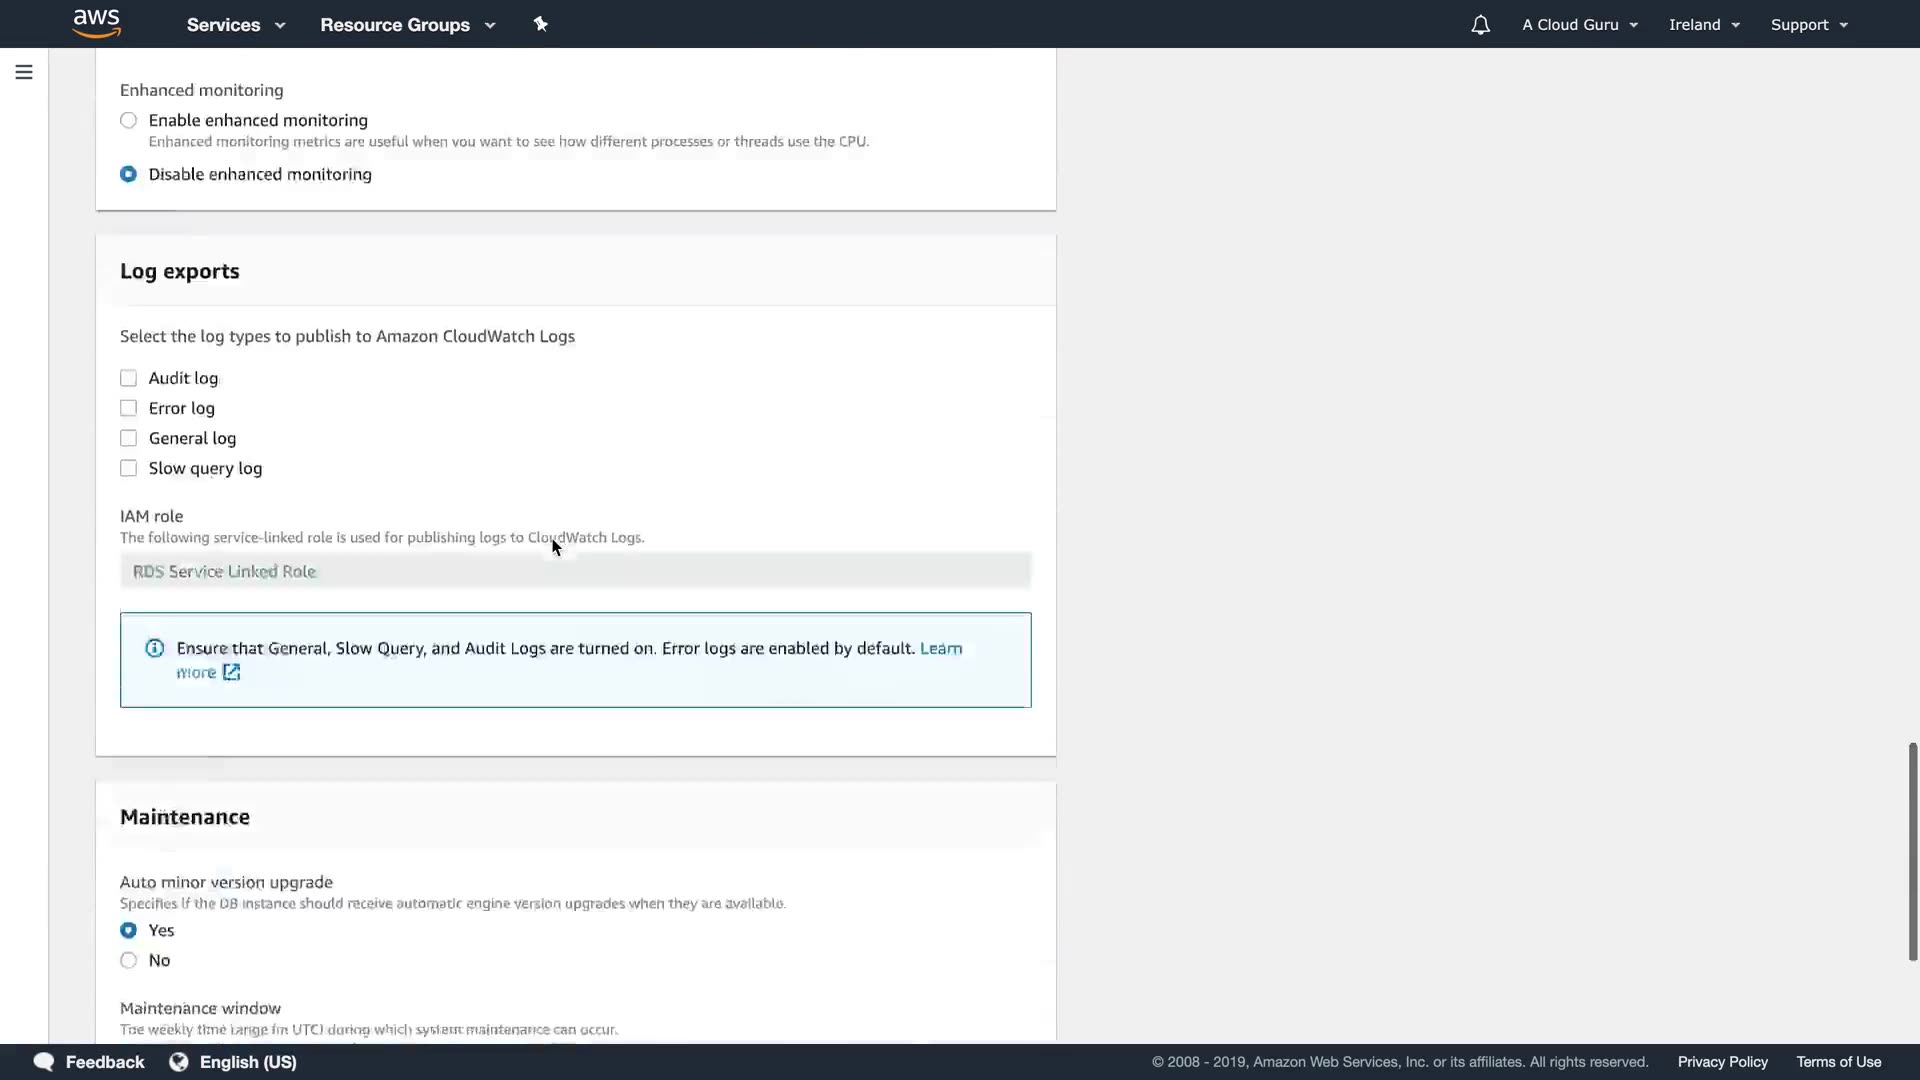This screenshot has height=1080, width=1920.
Task: Click the Feedback speech bubble icon
Action: 44,1062
